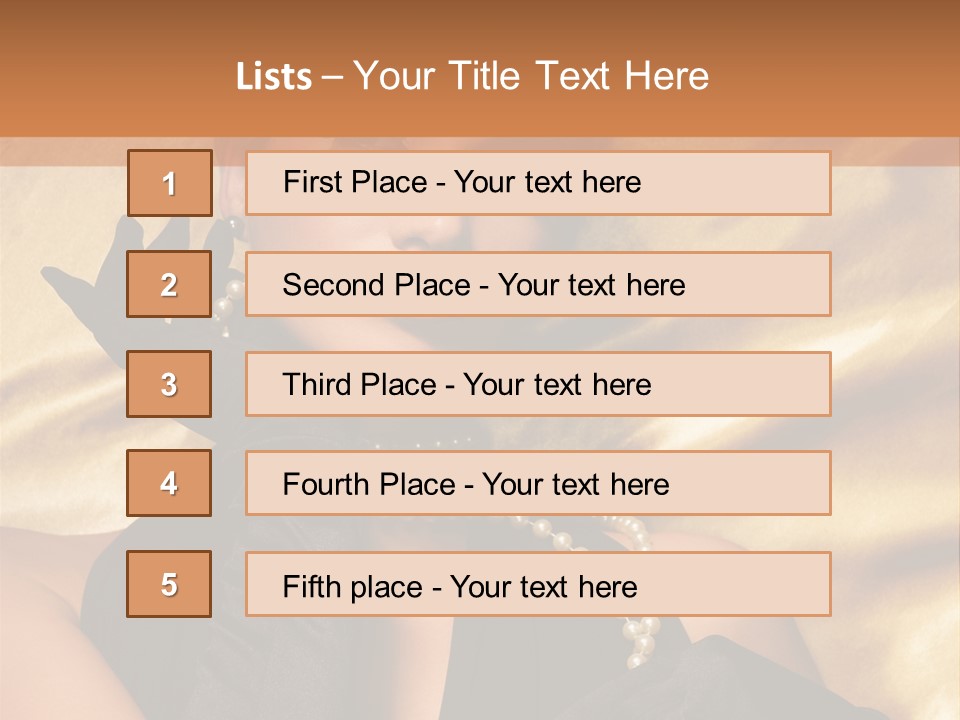Pick the number 4 box
The width and height of the screenshot is (960, 720).
pyautogui.click(x=169, y=483)
